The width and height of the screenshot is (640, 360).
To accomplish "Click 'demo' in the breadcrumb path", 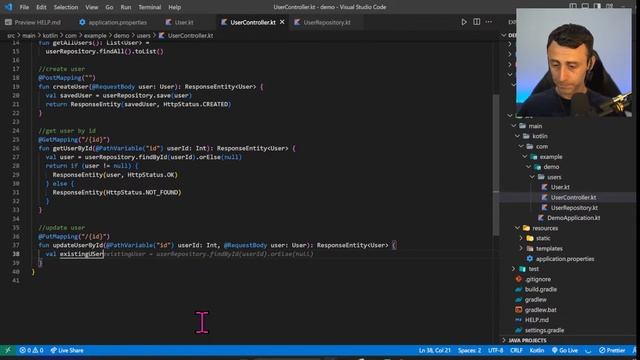I will tap(121, 36).
